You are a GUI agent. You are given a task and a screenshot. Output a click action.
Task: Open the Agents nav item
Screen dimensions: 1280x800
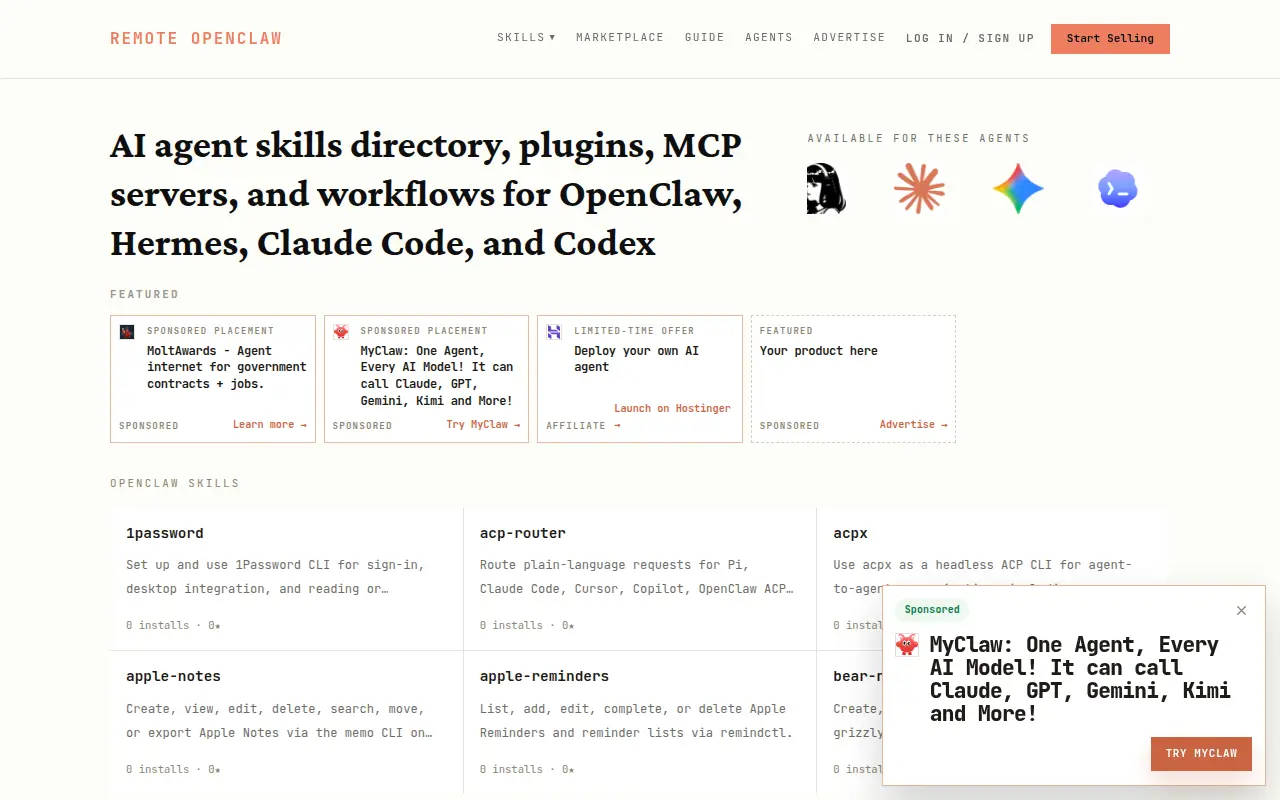(769, 38)
